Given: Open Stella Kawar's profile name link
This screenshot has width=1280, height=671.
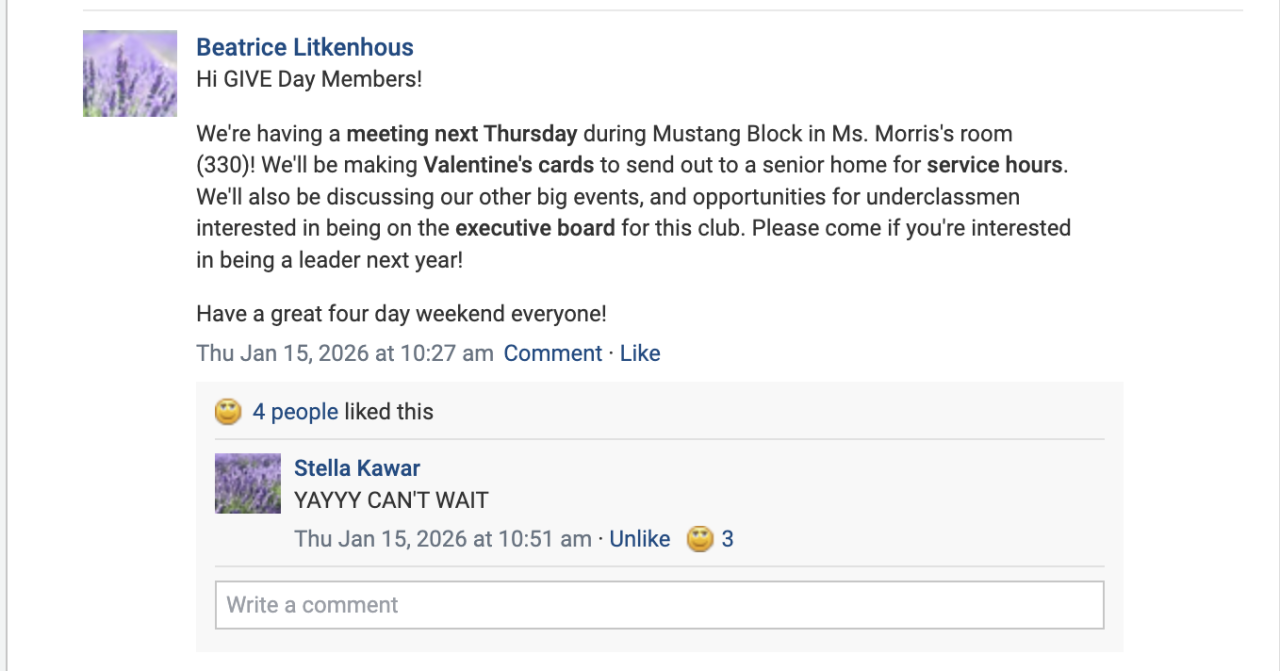Looking at the screenshot, I should coord(357,468).
